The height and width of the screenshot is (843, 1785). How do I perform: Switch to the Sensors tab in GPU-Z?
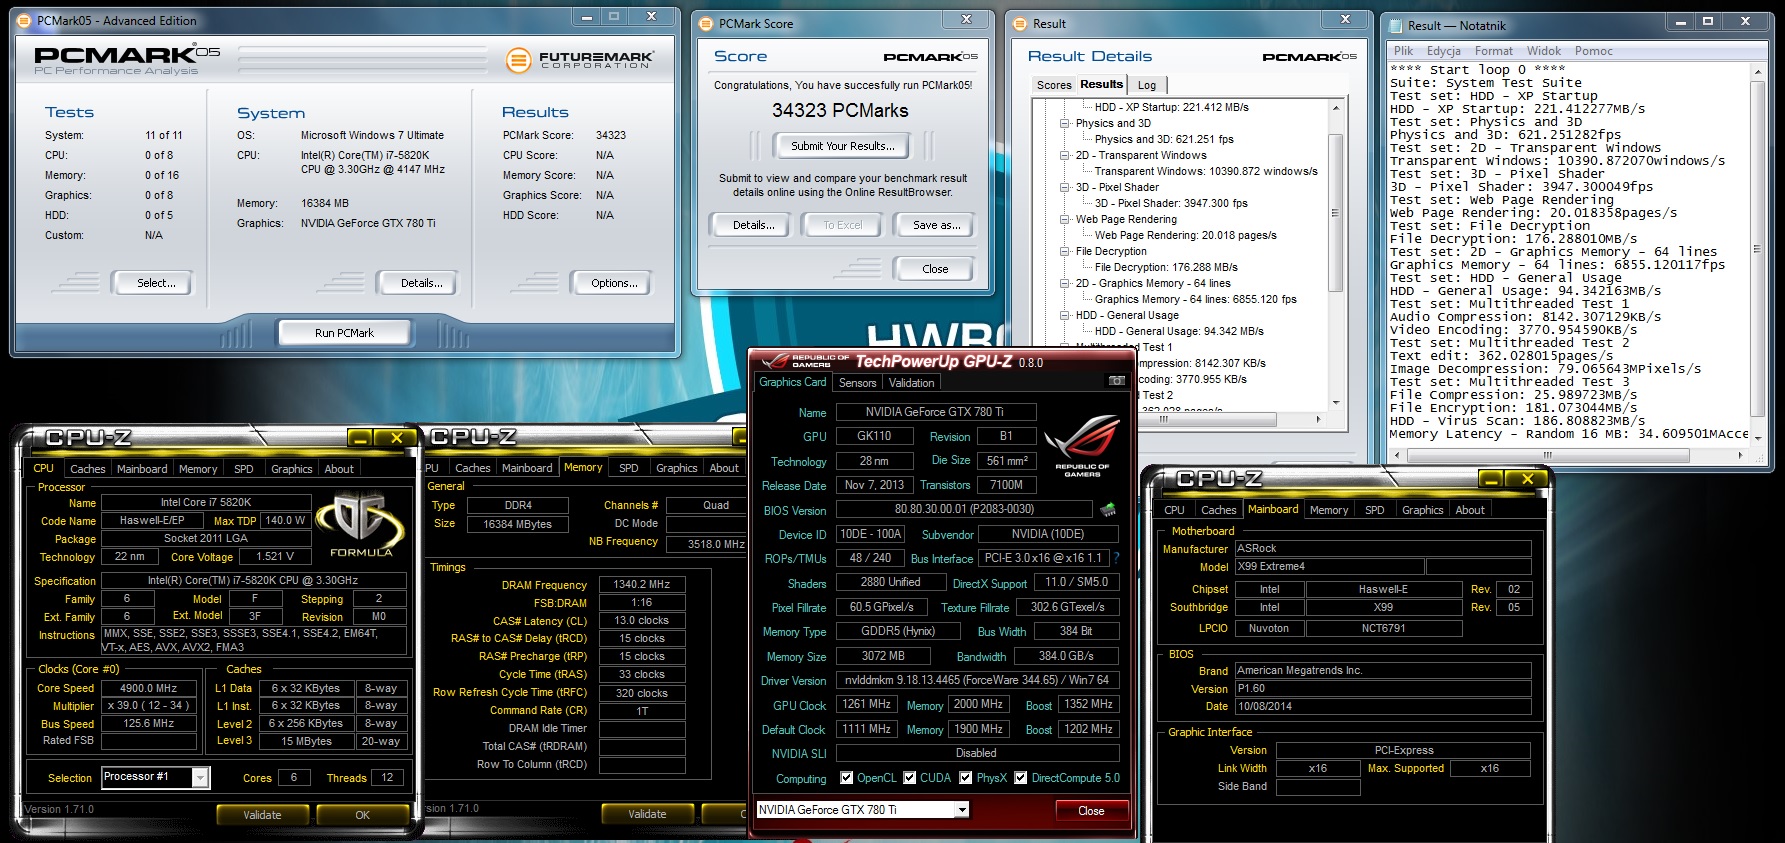click(857, 383)
